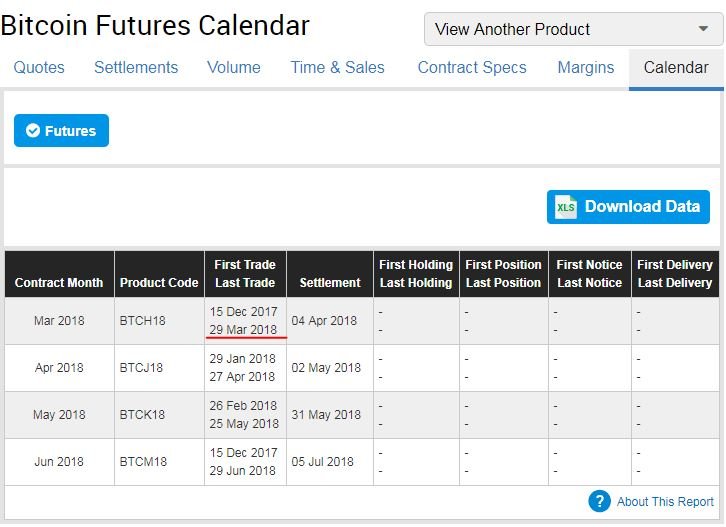
Task: Click the blue question mark help icon
Action: coord(600,501)
